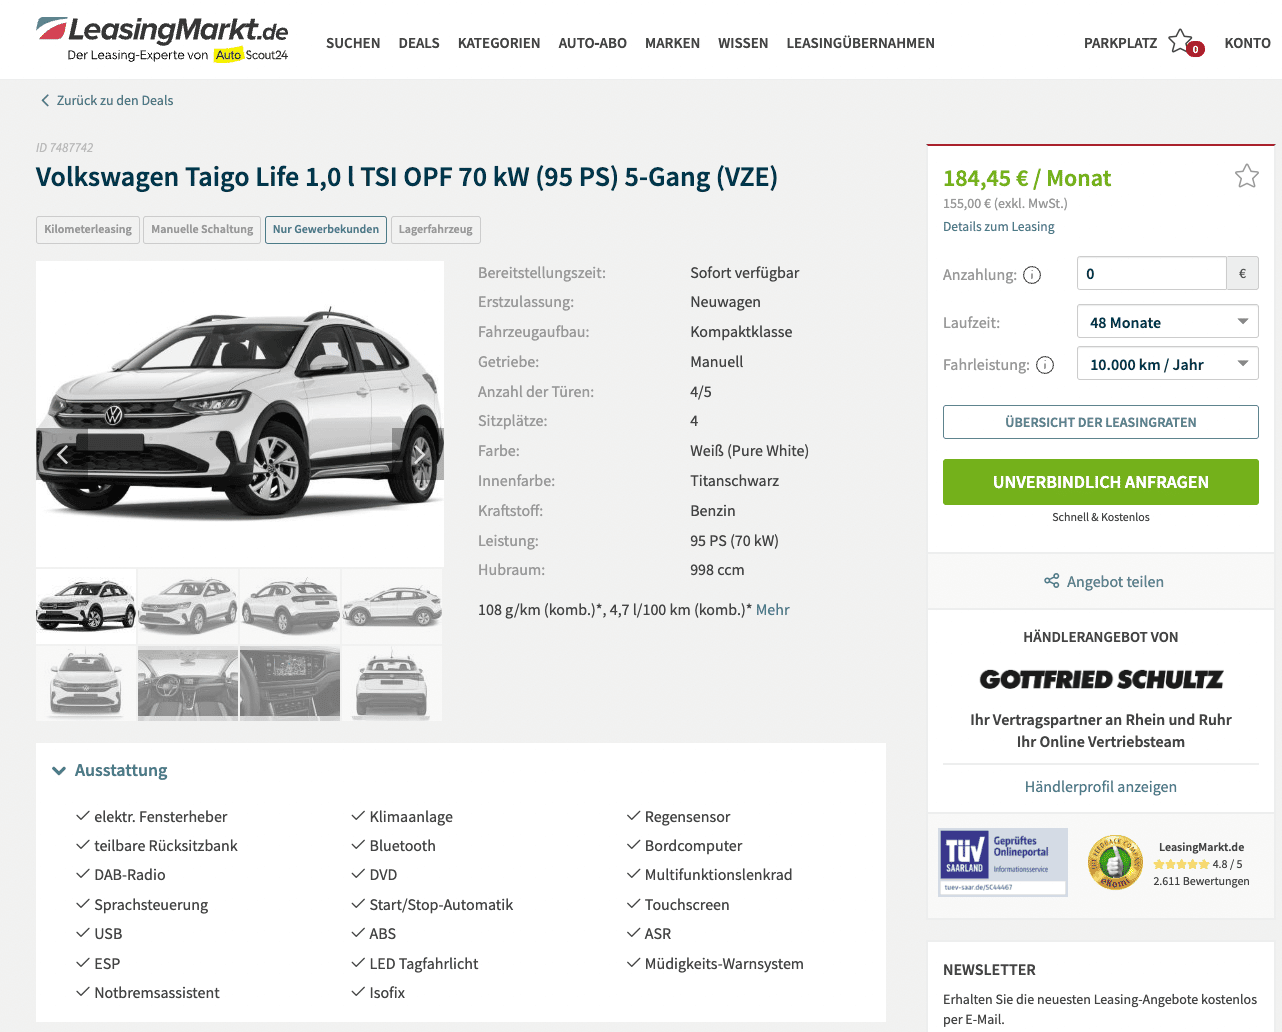Click the back chevron at Zurück zu den Deals

point(45,100)
